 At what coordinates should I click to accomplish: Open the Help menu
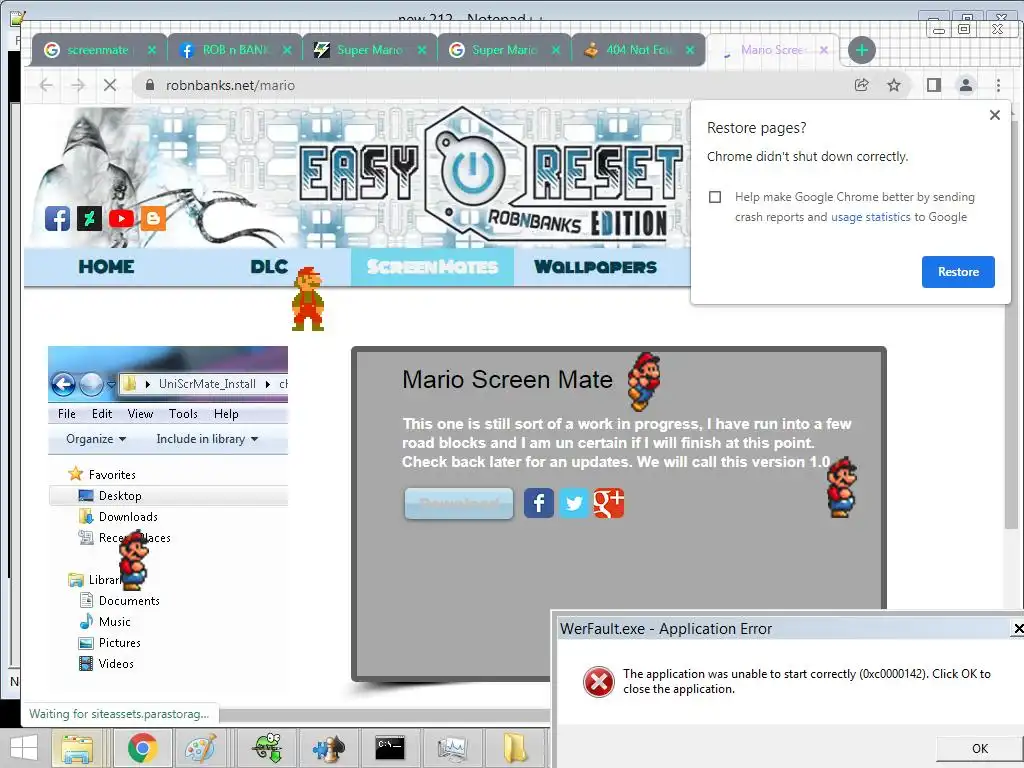226,414
